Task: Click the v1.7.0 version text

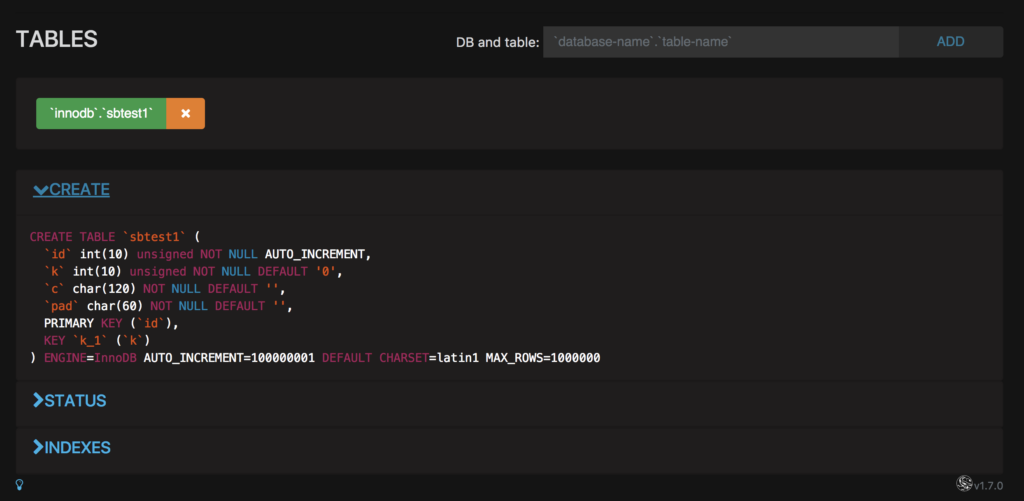Action: [x=988, y=485]
